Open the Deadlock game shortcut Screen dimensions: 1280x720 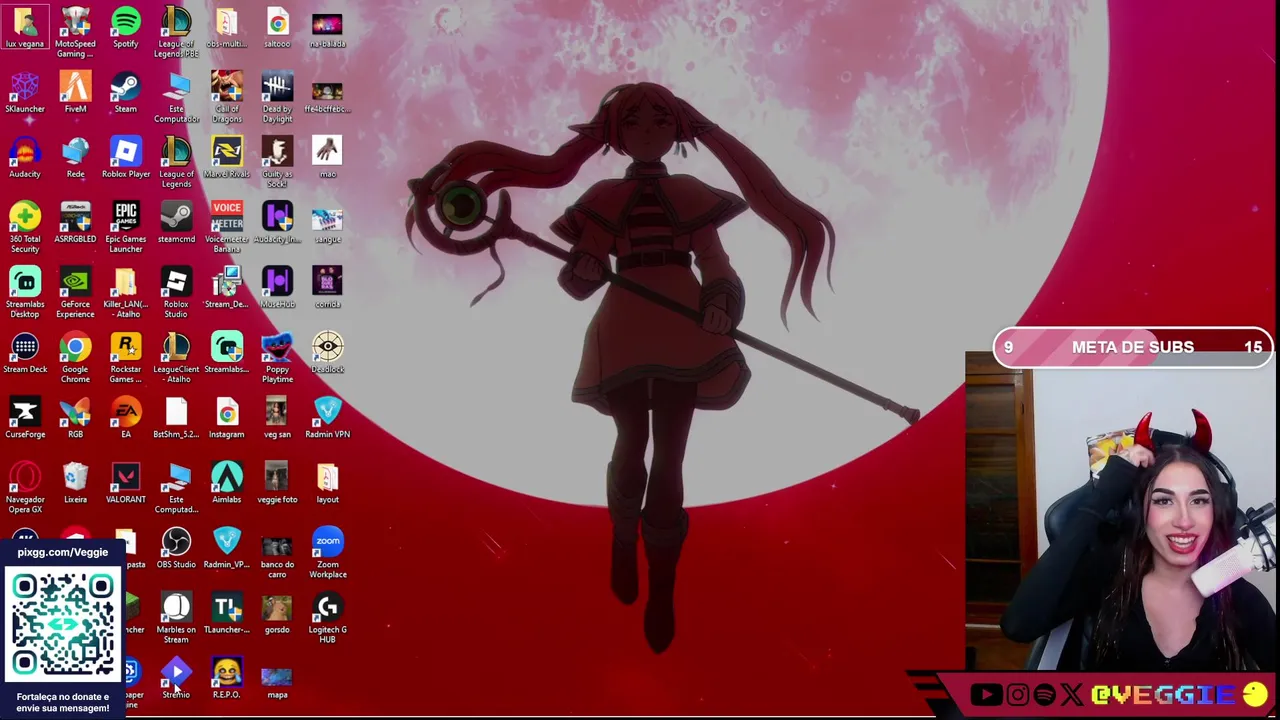(327, 353)
